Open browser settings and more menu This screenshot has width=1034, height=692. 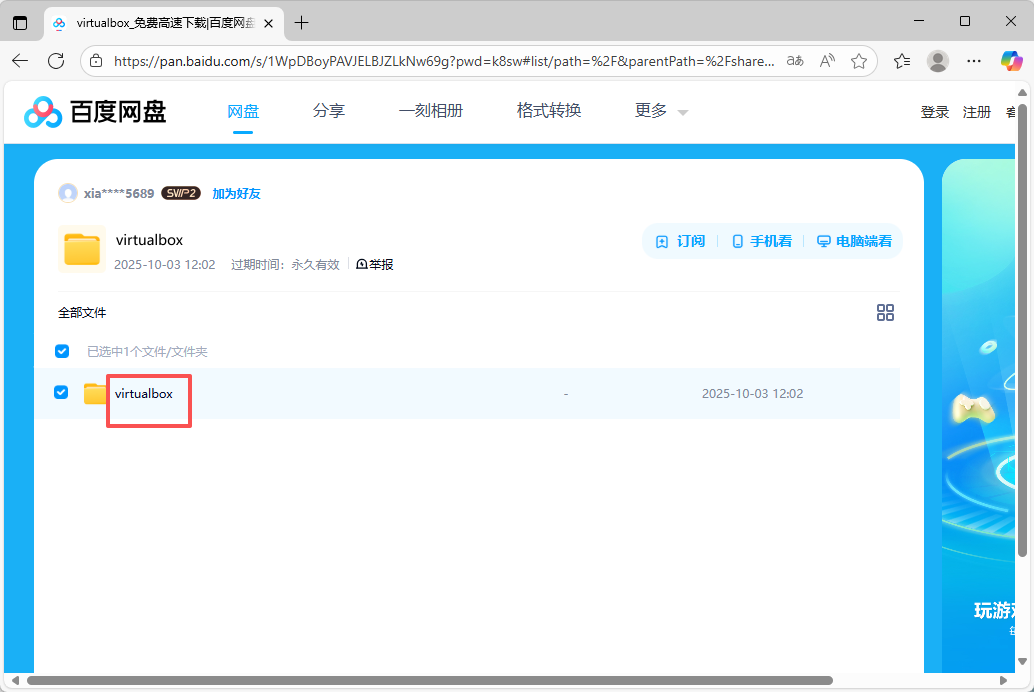click(974, 61)
